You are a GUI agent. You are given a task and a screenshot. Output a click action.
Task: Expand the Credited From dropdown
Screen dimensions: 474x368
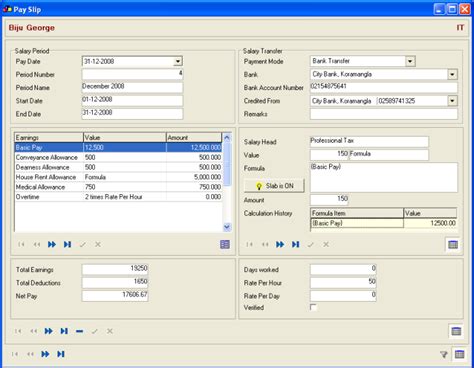coord(452,101)
